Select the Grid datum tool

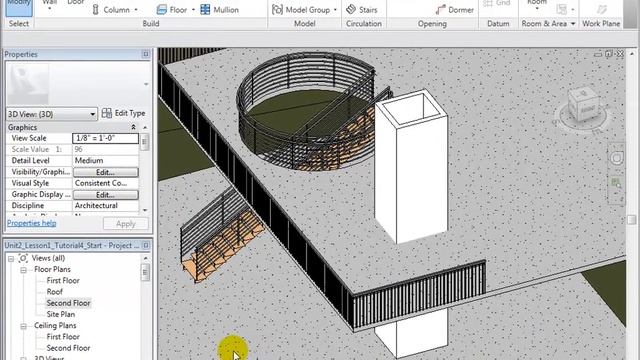(x=497, y=3)
